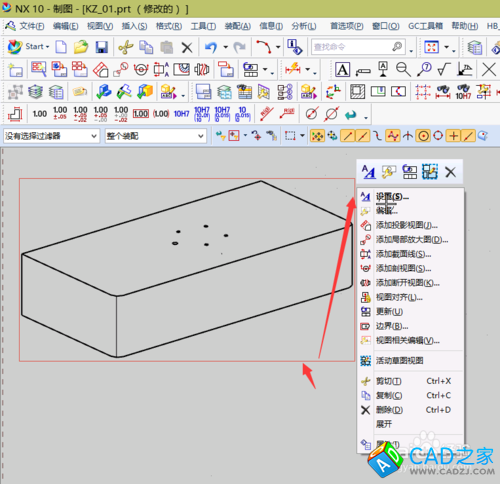Click the Undo arrow icon

tap(211, 47)
